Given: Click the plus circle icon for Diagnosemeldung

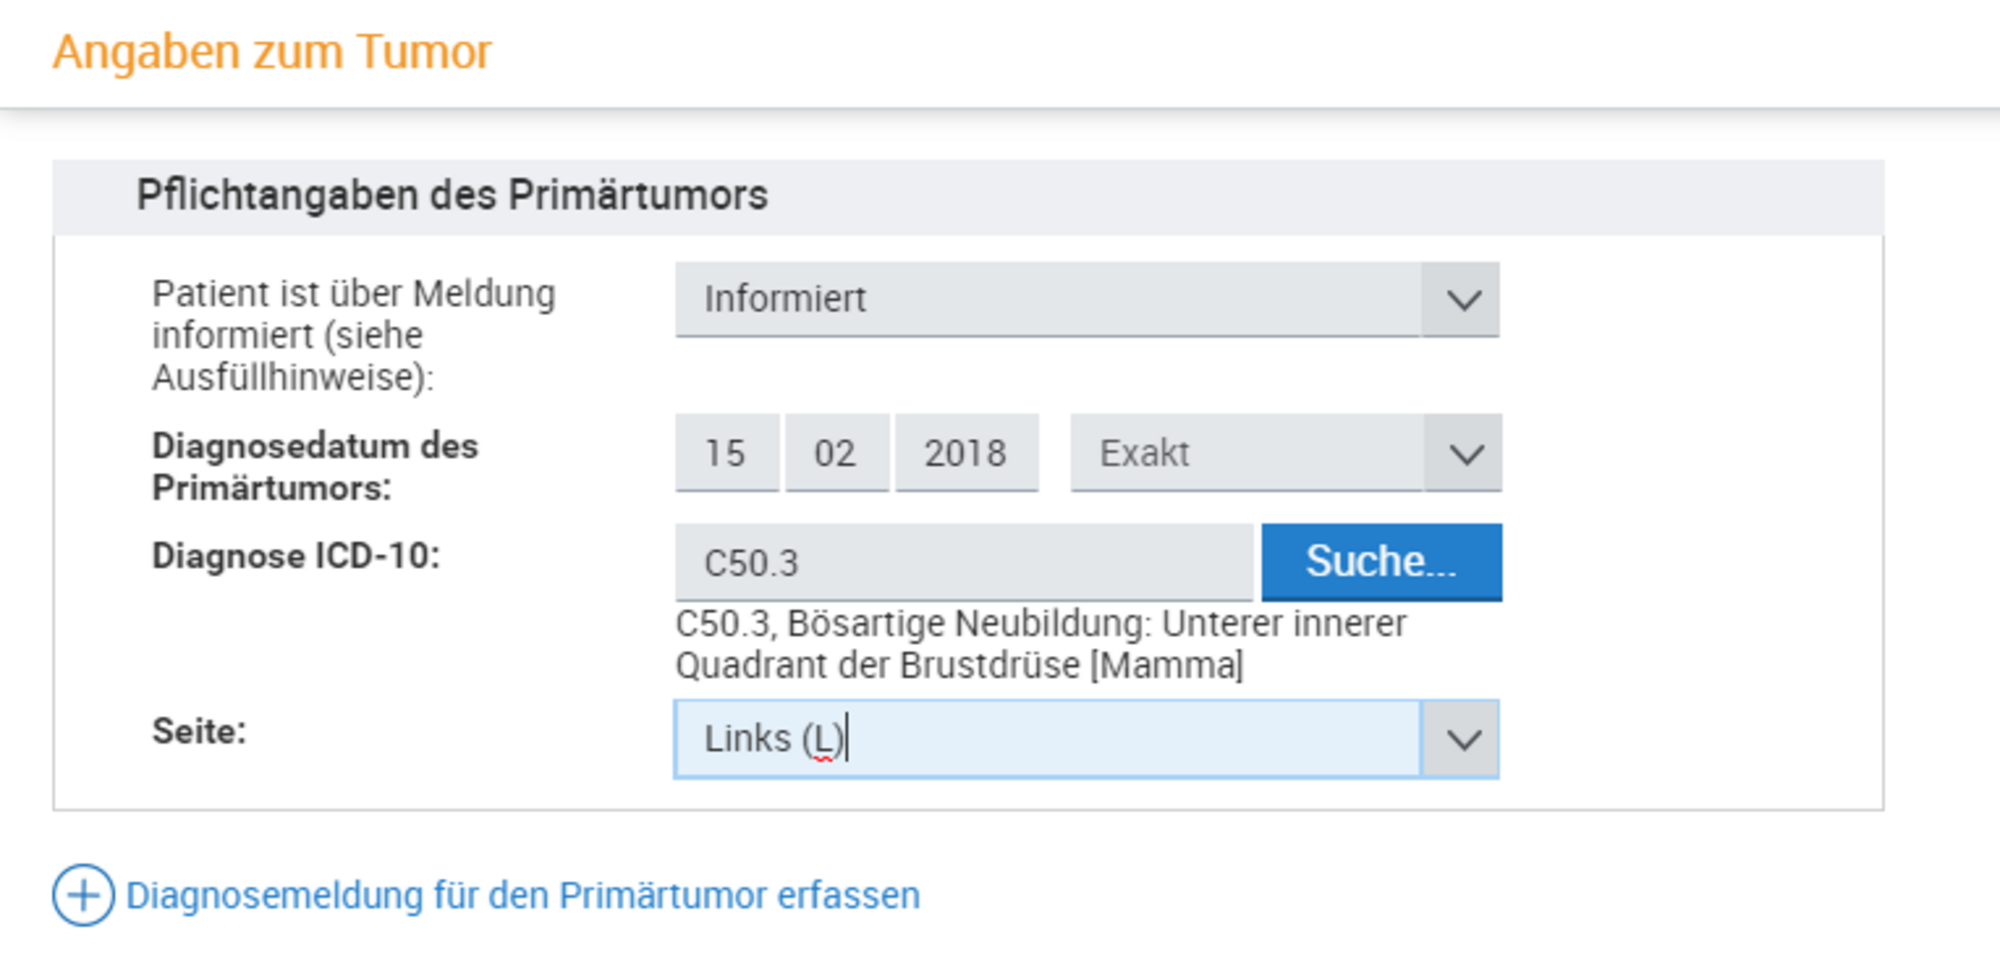Looking at the screenshot, I should [x=83, y=895].
